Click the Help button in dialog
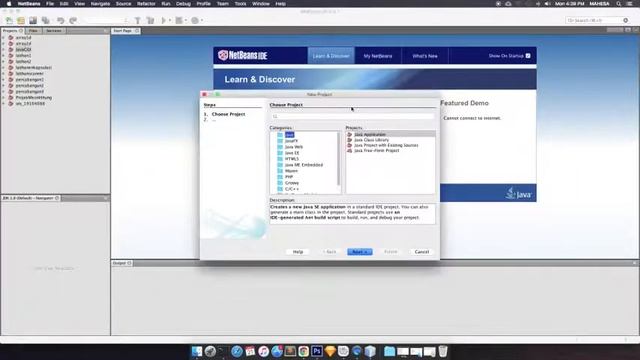The width and height of the screenshot is (640, 360). [298, 252]
